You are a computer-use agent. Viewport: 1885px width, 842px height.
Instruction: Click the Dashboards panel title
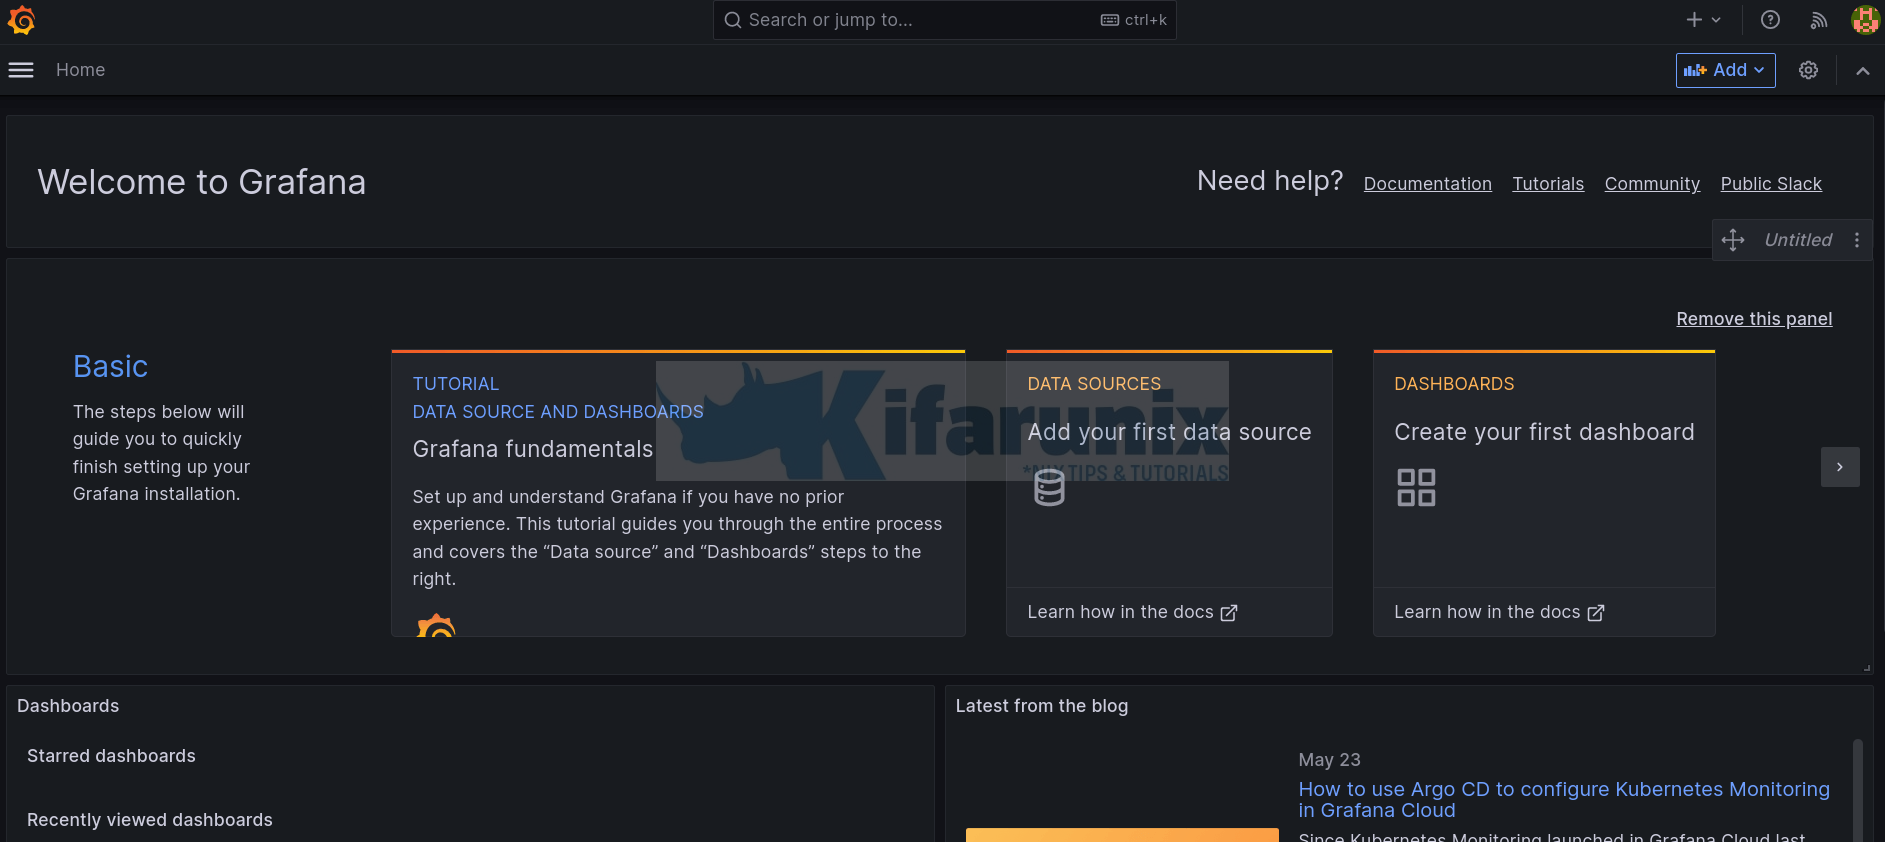point(68,706)
